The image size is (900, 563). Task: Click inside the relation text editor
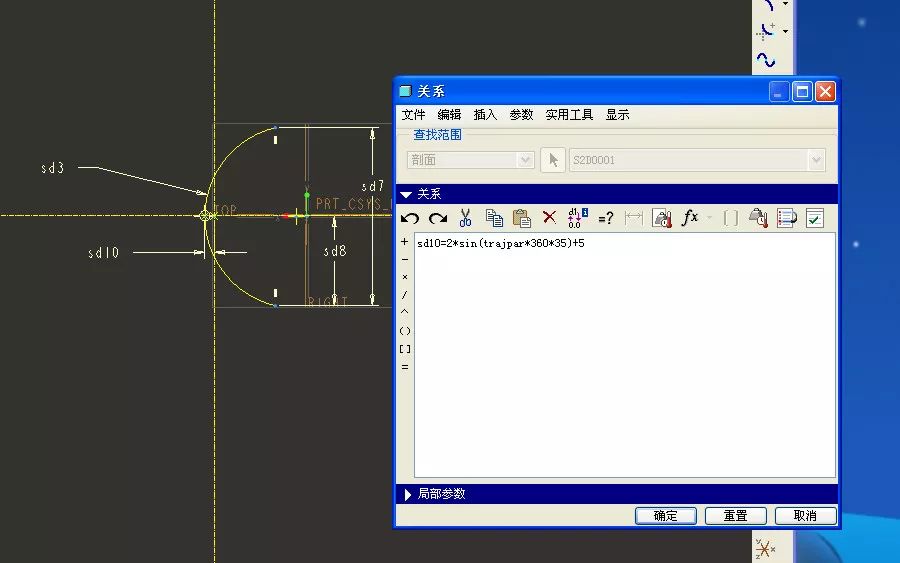click(x=624, y=355)
